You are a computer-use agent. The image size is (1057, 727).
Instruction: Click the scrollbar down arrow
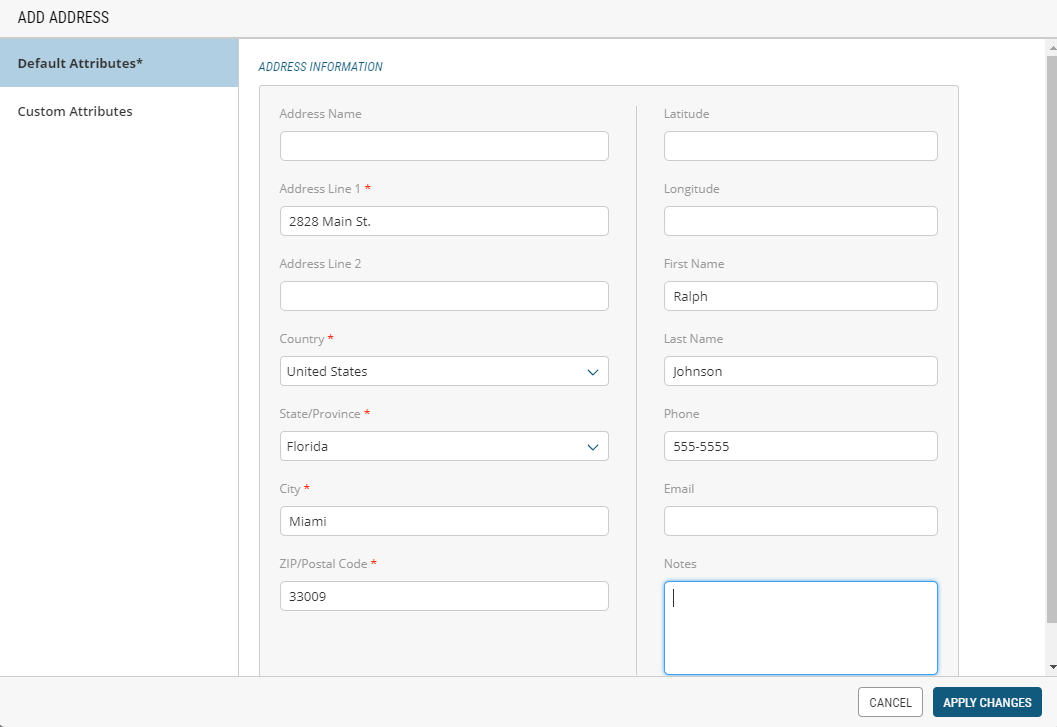pos(1051,667)
